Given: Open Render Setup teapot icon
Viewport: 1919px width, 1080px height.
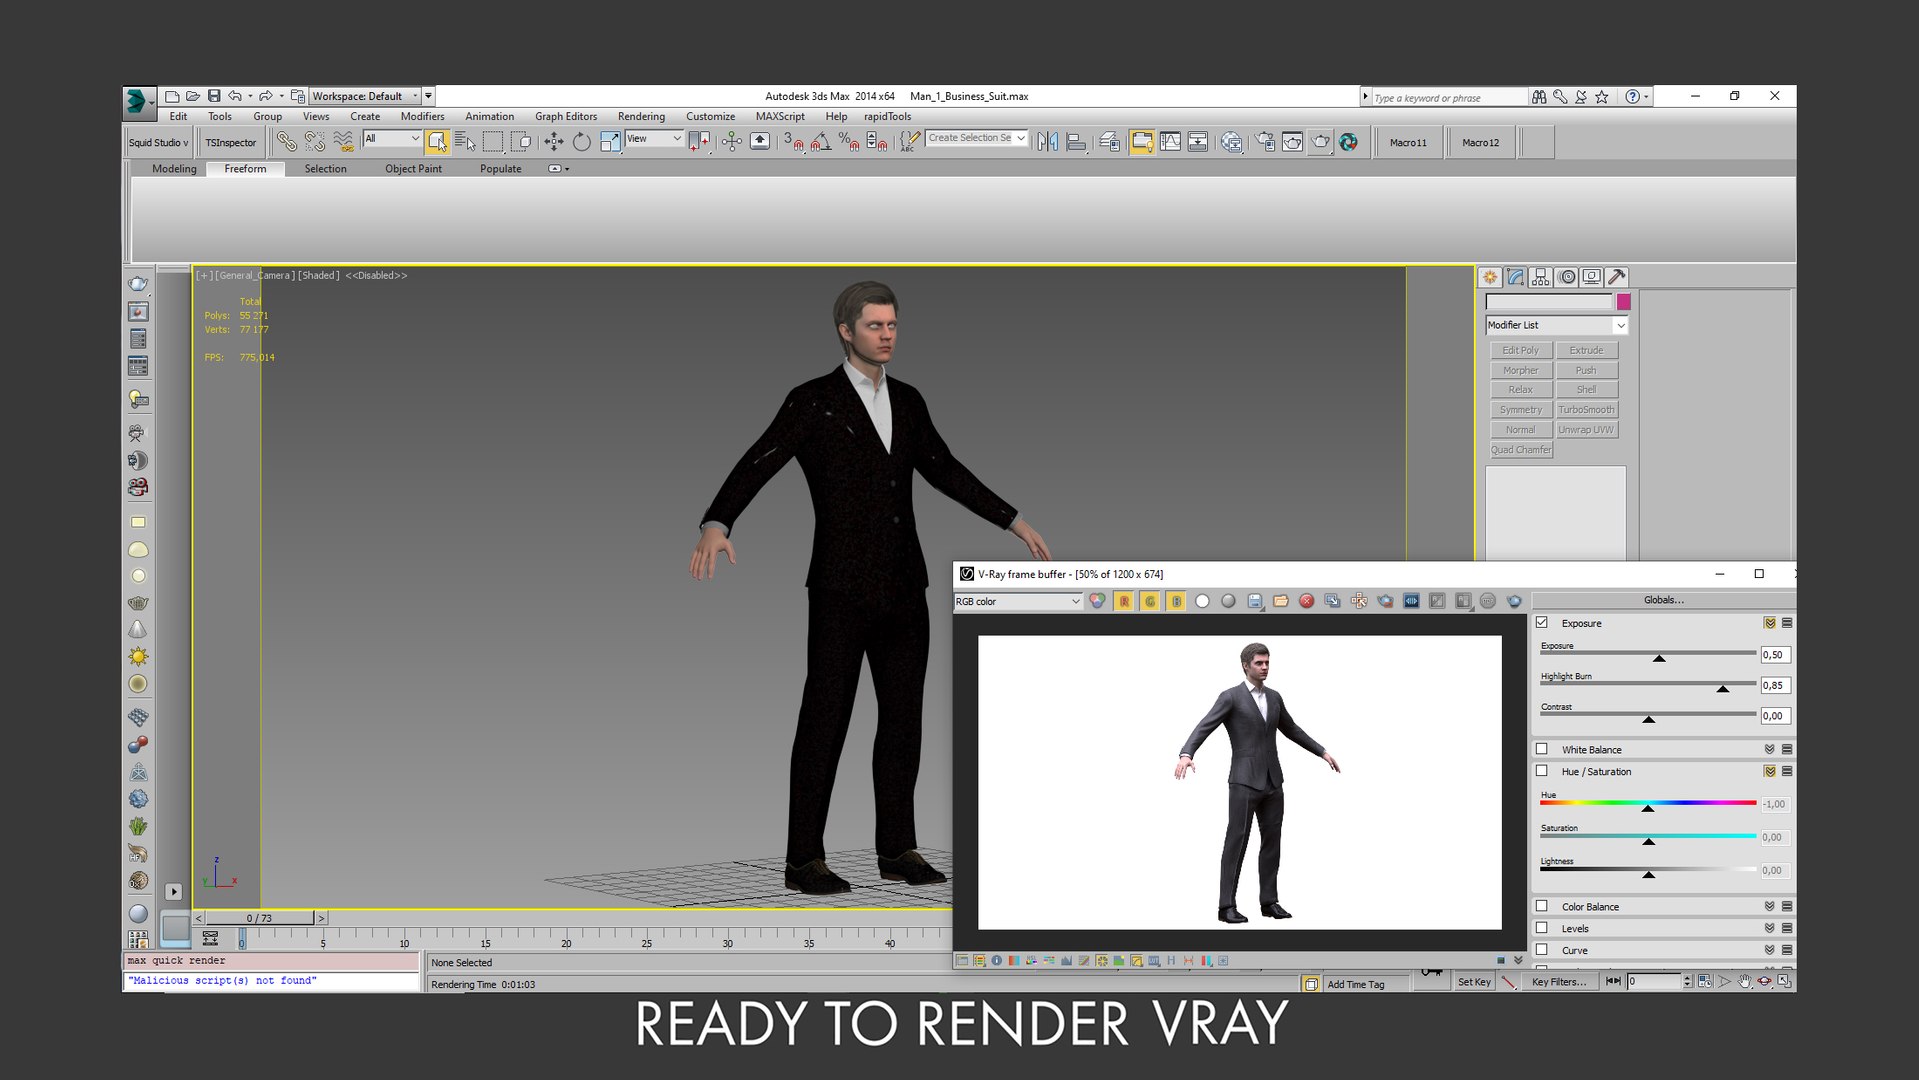Looking at the screenshot, I should click(1265, 142).
